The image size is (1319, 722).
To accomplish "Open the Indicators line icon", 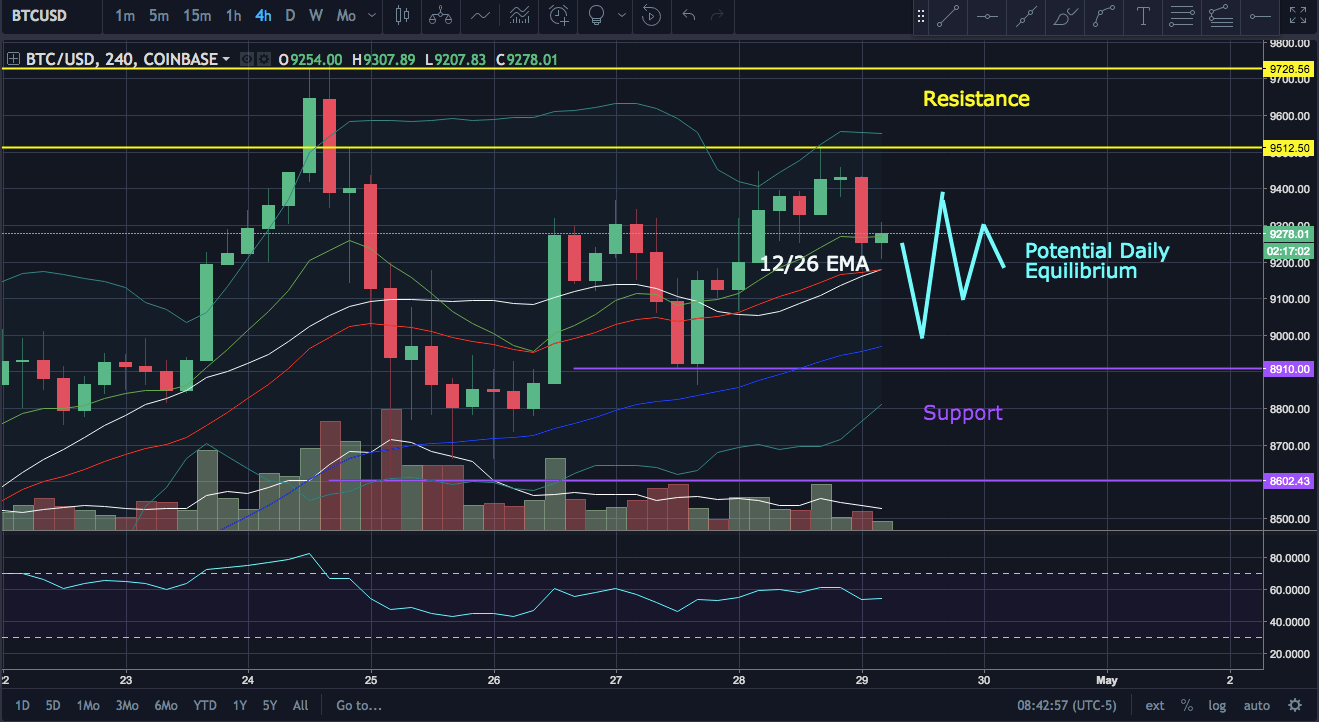I will pyautogui.click(x=481, y=15).
